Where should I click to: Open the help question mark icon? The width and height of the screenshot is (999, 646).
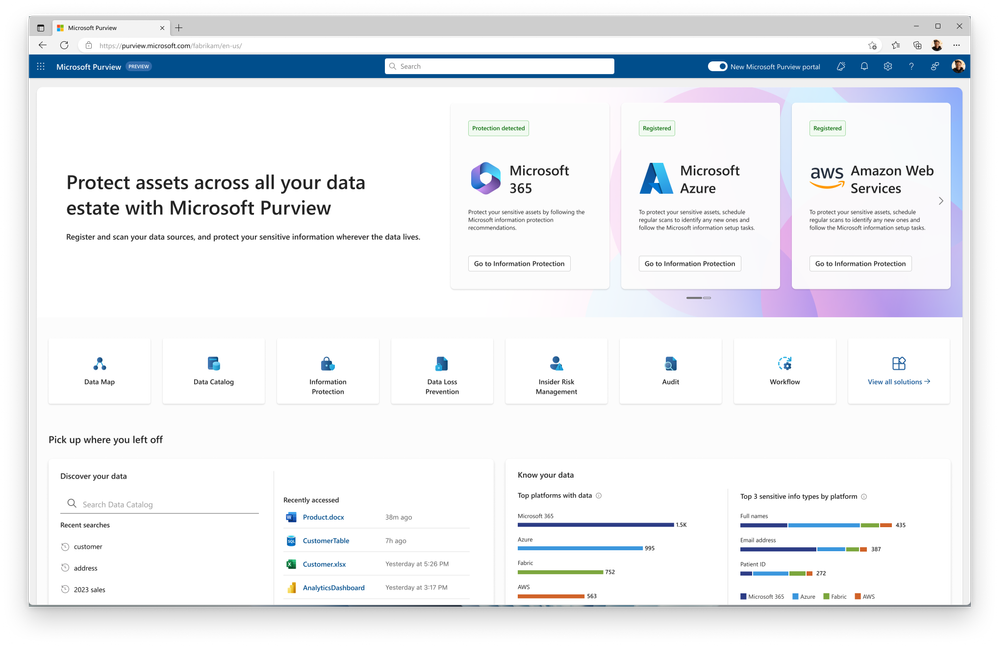click(911, 66)
